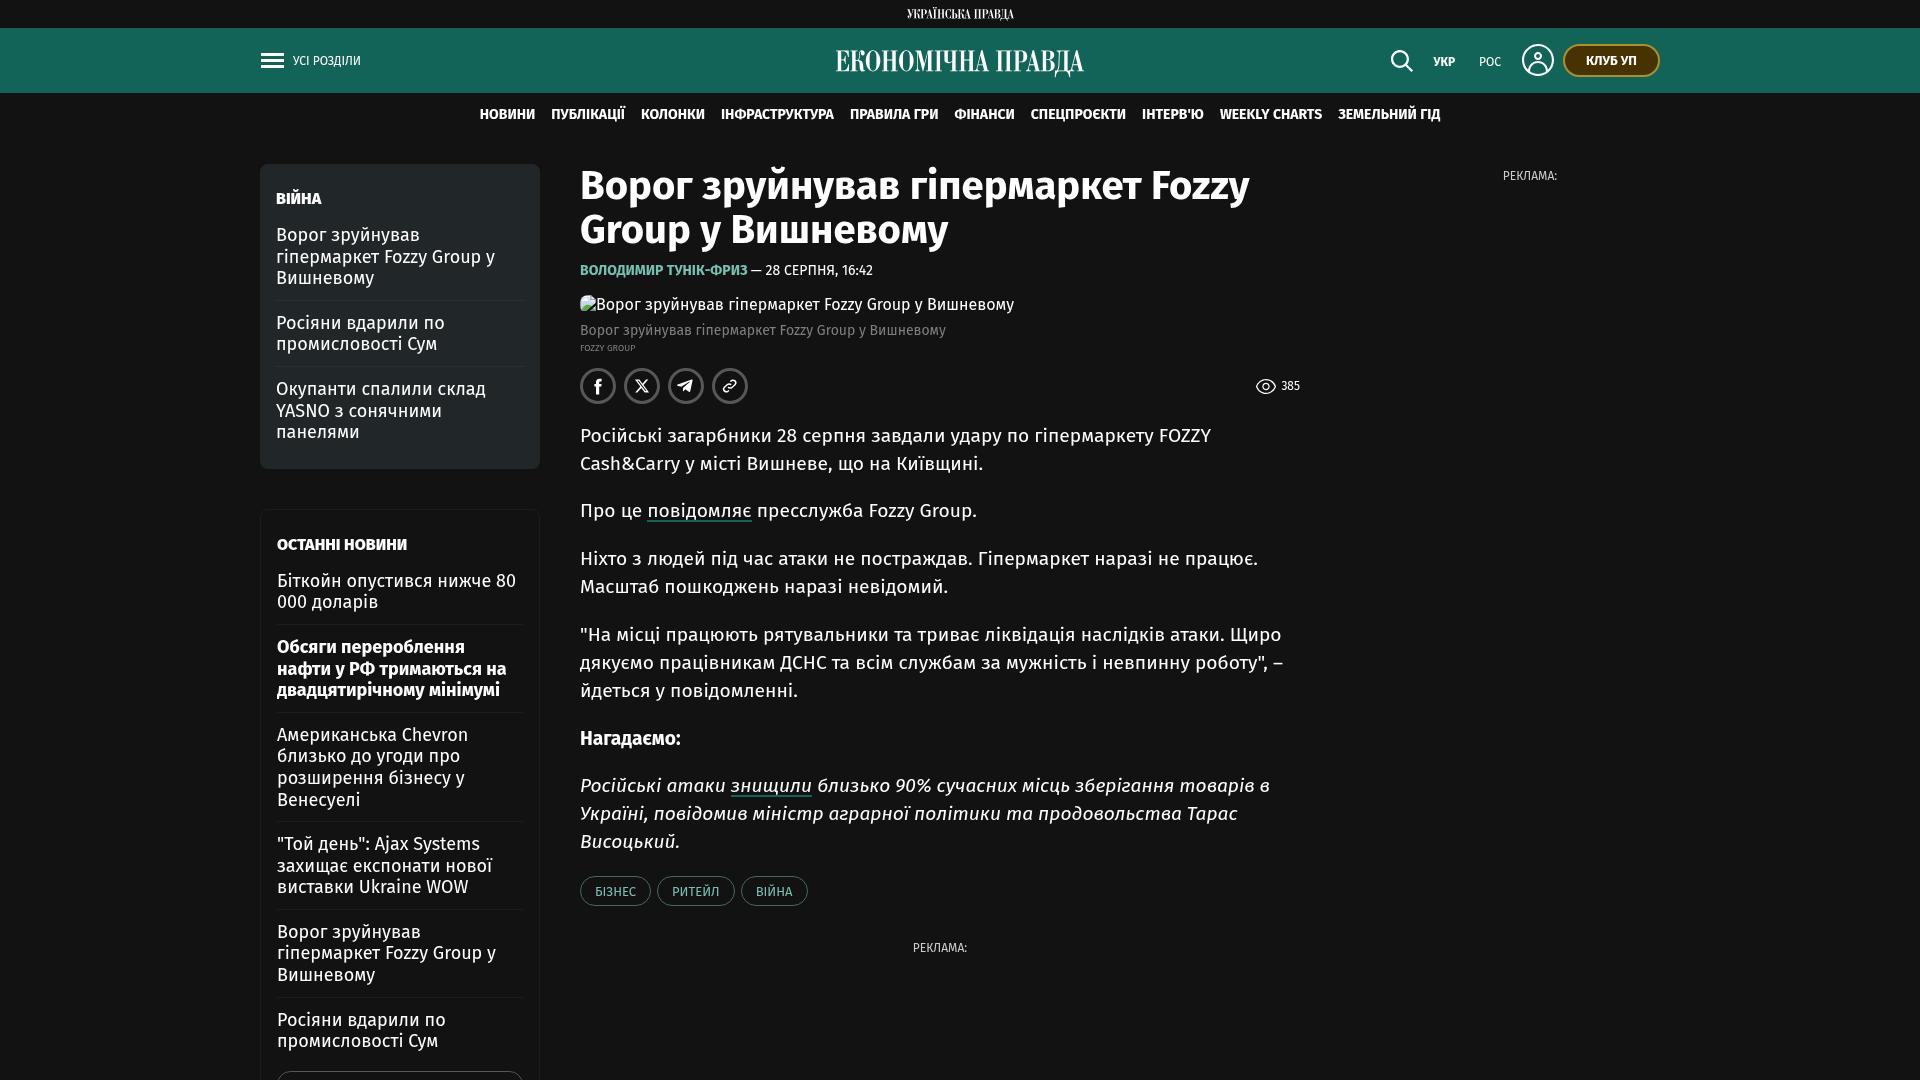The height and width of the screenshot is (1080, 1920).
Task: Open the hamburger menu icon
Action: (272, 61)
